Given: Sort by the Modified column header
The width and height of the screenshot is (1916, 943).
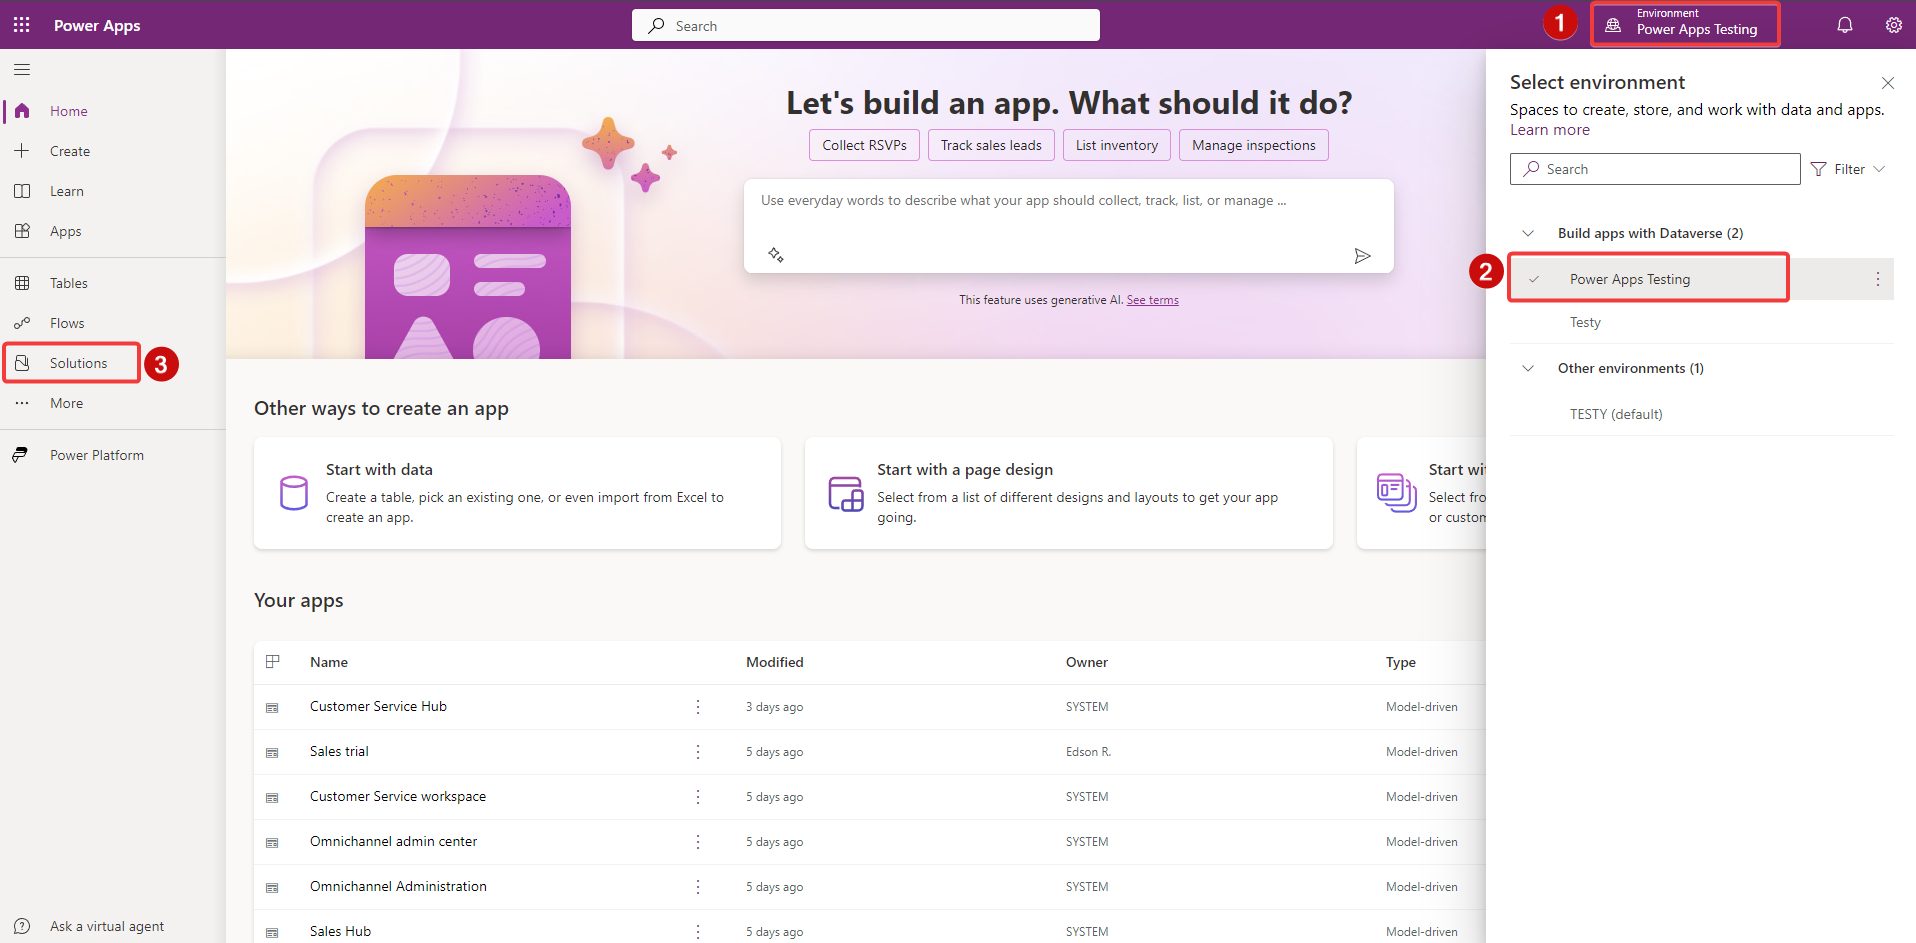Looking at the screenshot, I should [x=775, y=662].
